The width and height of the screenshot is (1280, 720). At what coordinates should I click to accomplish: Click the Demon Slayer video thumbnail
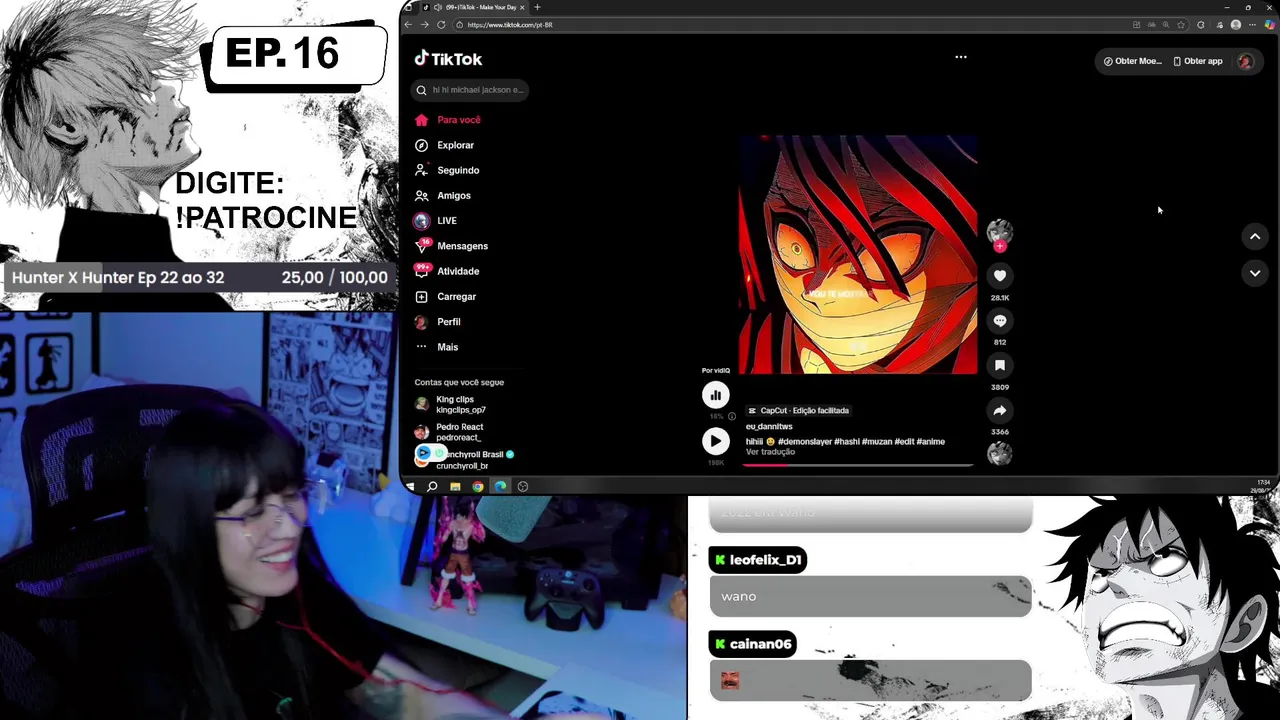click(x=858, y=254)
